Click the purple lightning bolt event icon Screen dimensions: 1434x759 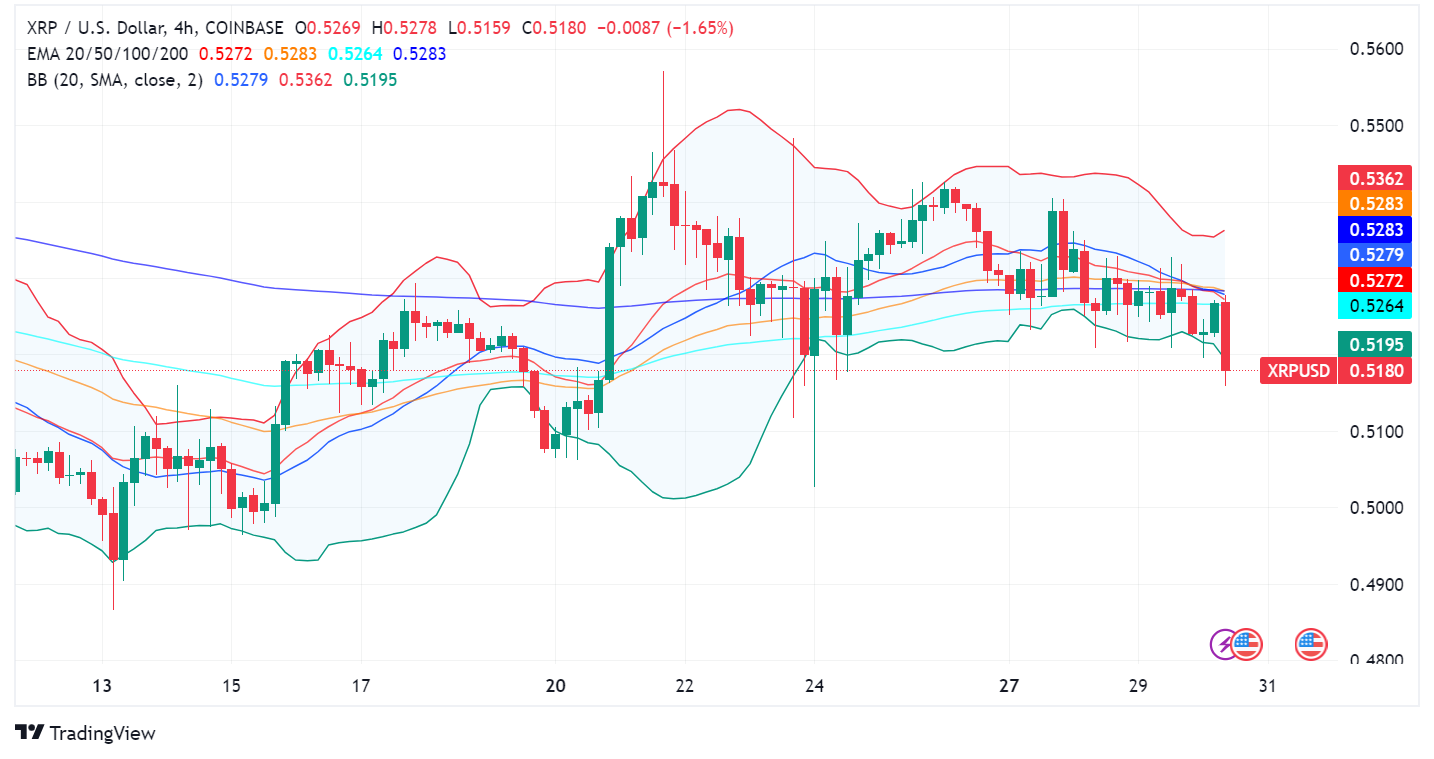tap(1224, 644)
